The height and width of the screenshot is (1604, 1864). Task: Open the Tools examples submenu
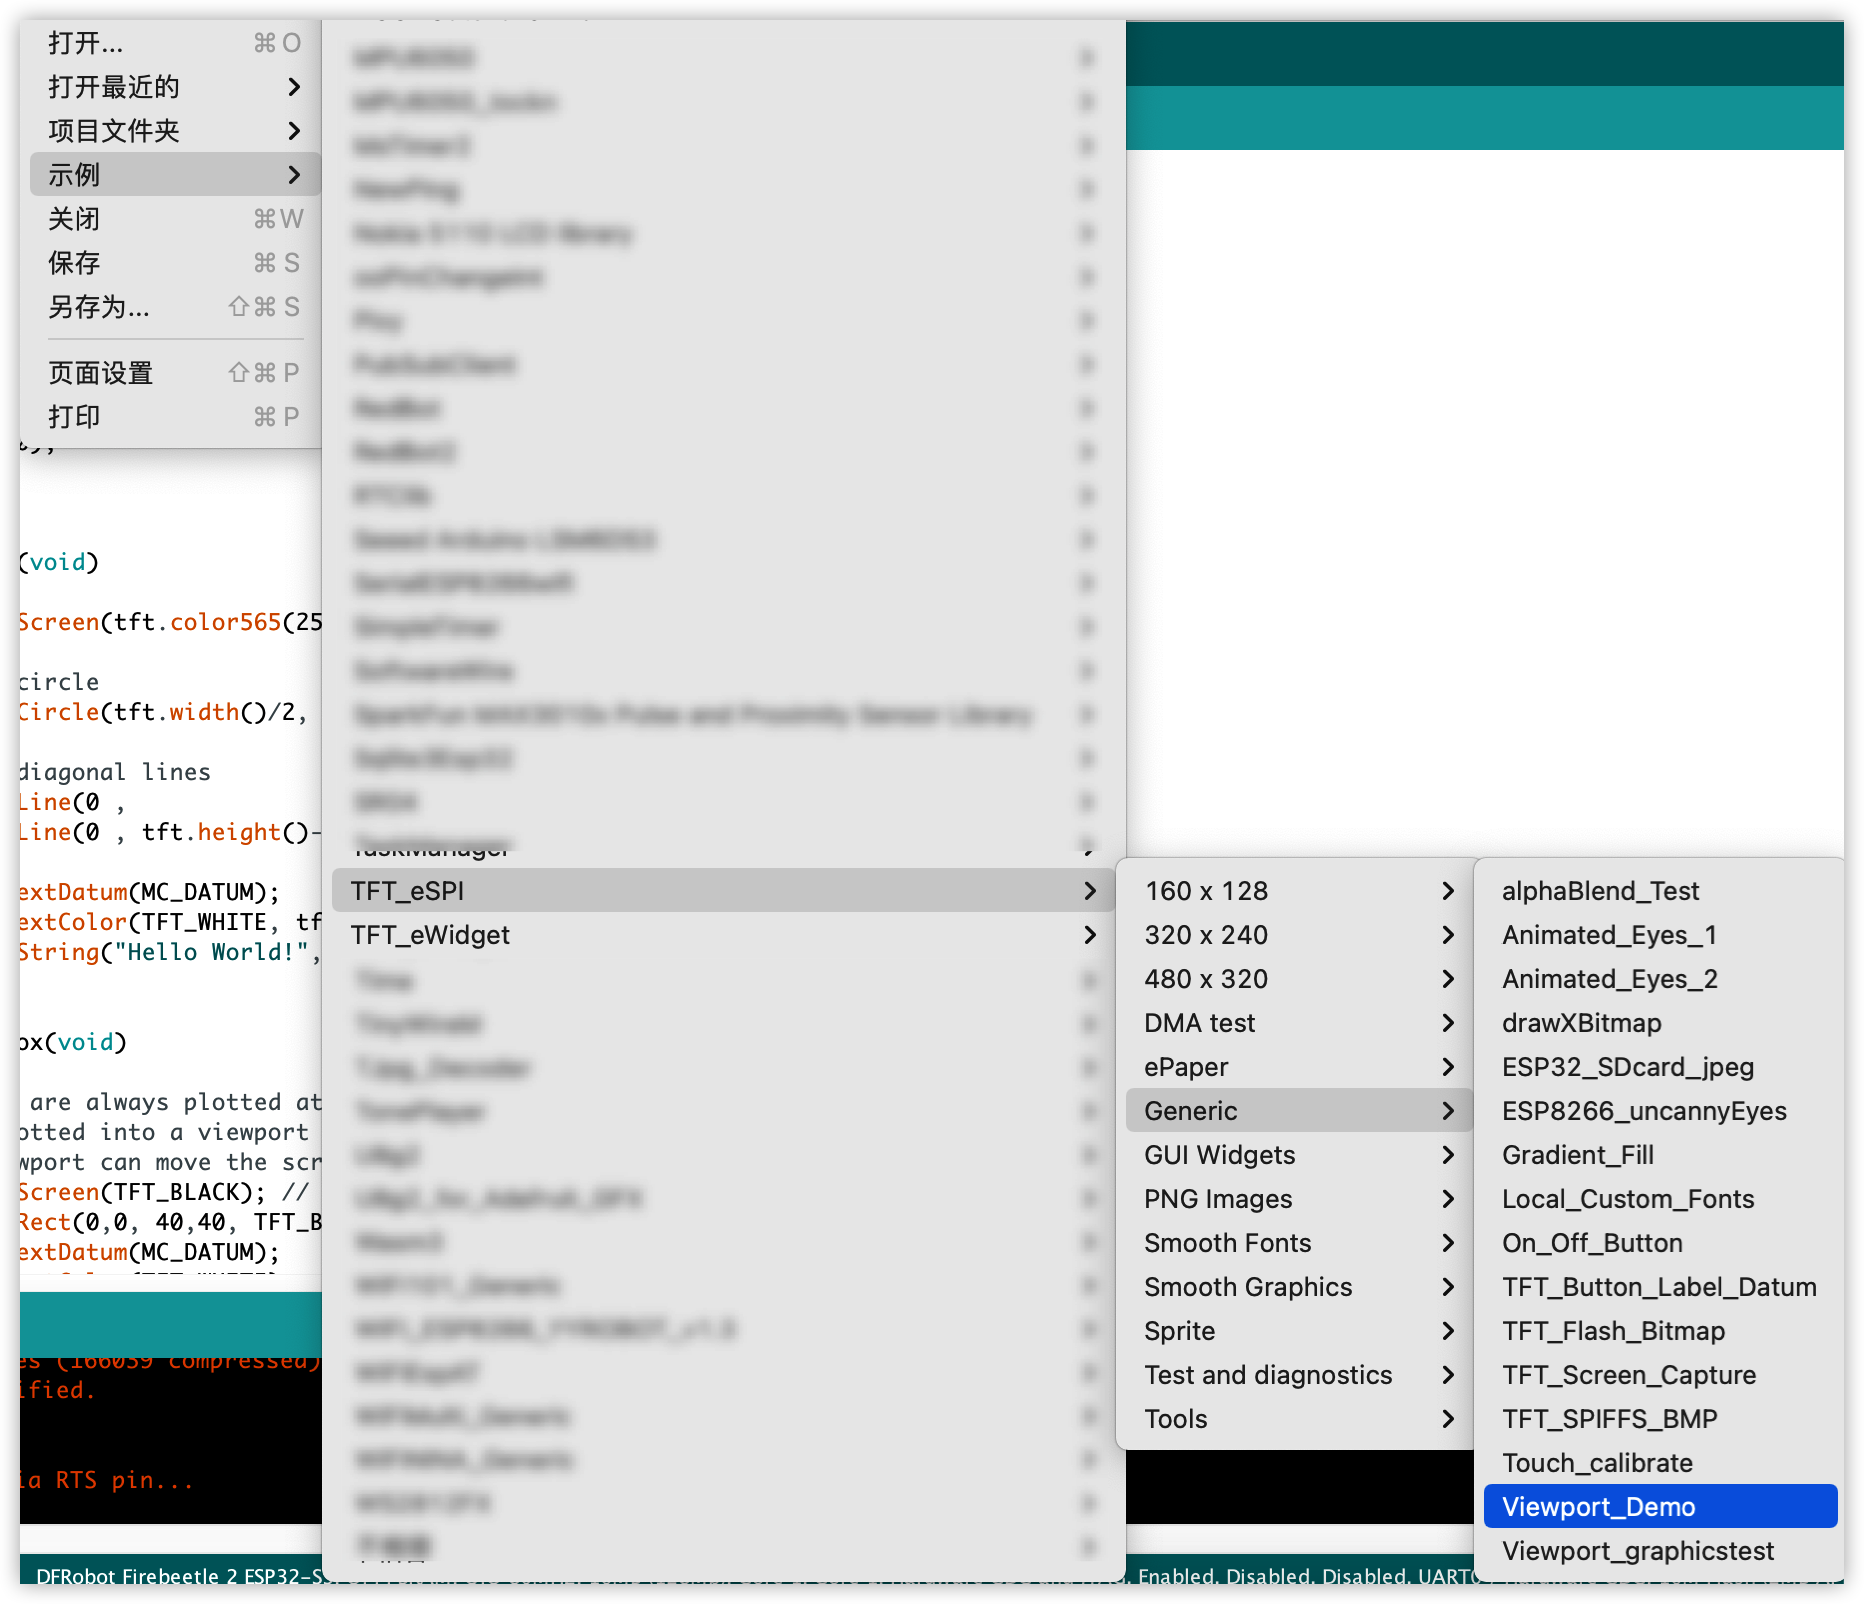coord(1298,1419)
